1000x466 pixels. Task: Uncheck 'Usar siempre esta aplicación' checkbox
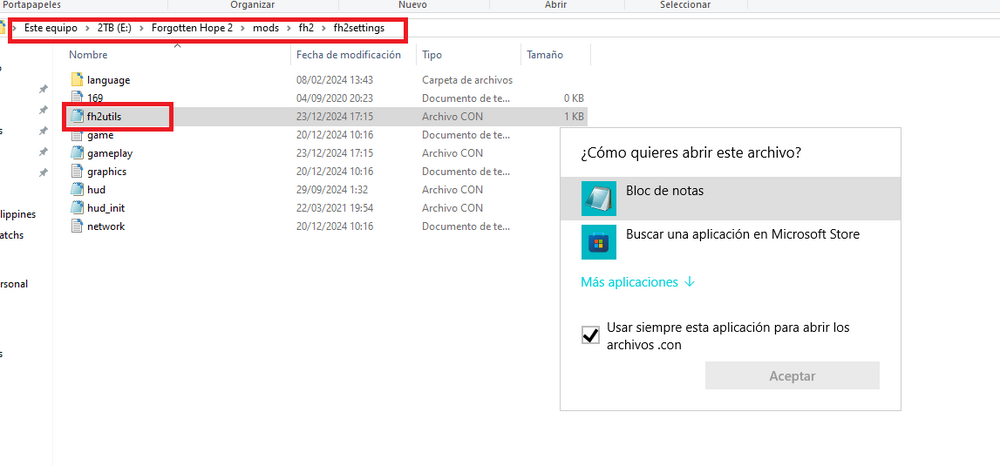coord(590,336)
